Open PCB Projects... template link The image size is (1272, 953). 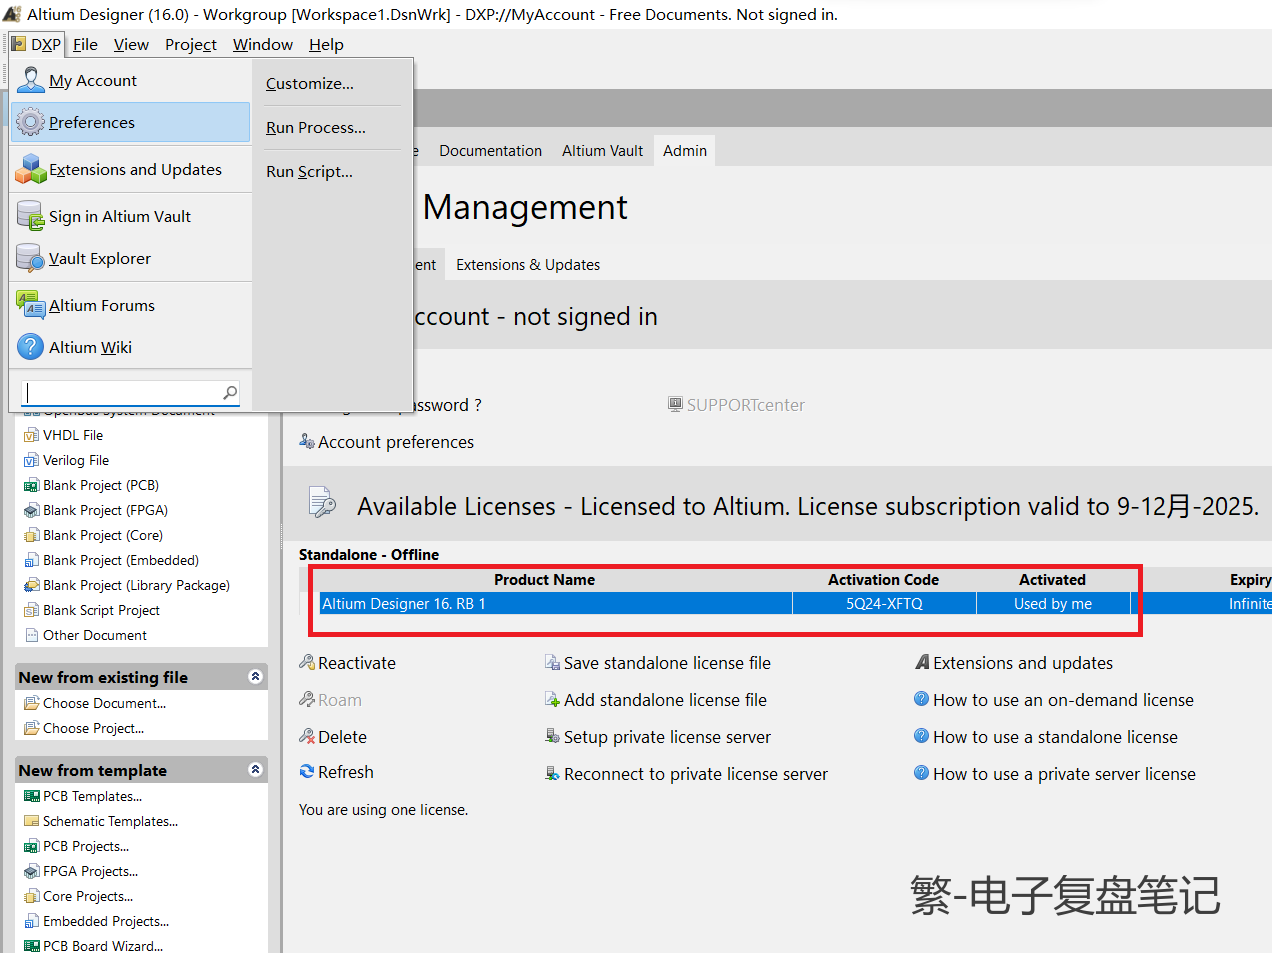click(x=86, y=846)
